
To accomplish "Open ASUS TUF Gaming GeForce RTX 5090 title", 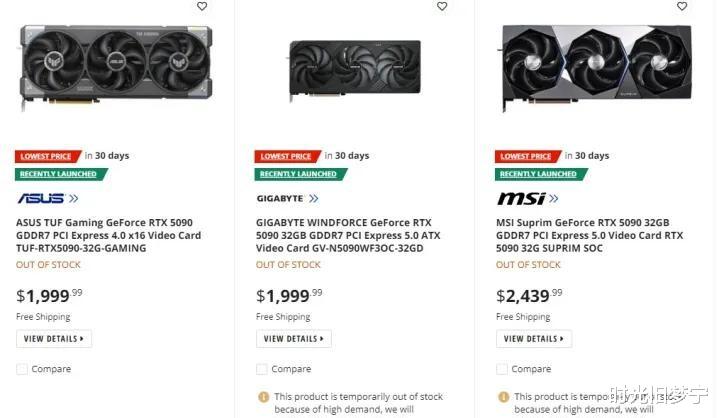I will 108,235.
